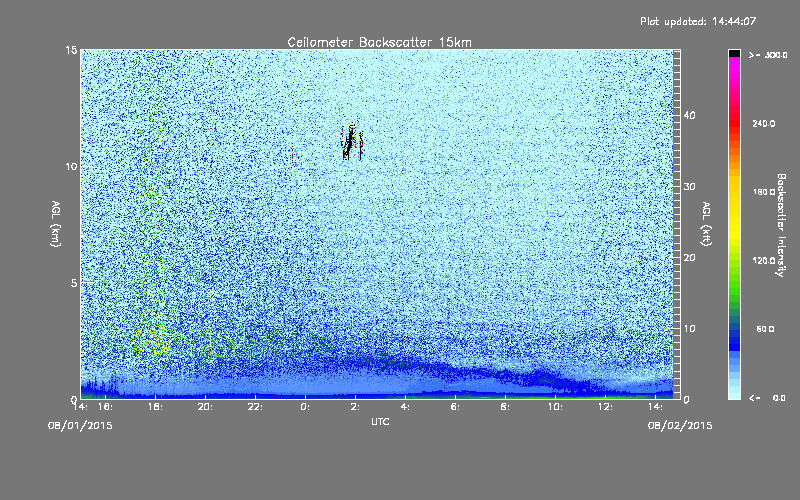Click the black high-cloud echo near 11 km
This screenshot has height=500, width=800.
point(350,142)
